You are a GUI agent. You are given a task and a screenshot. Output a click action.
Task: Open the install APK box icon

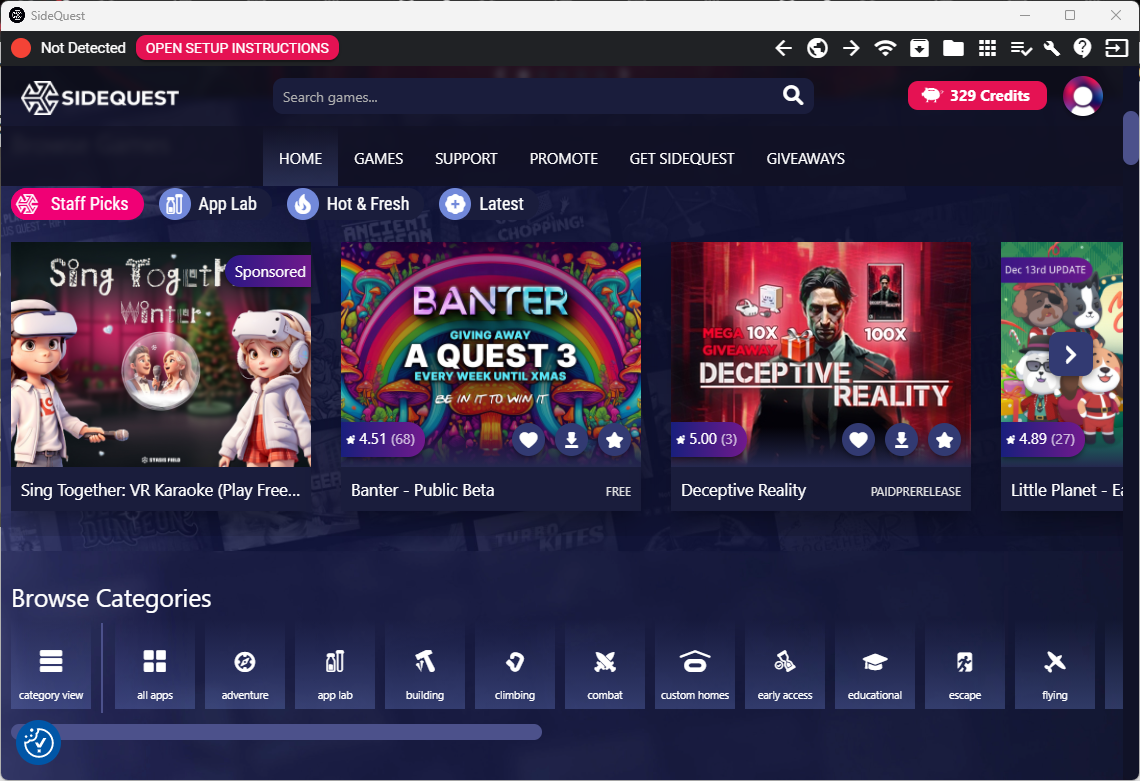919,48
